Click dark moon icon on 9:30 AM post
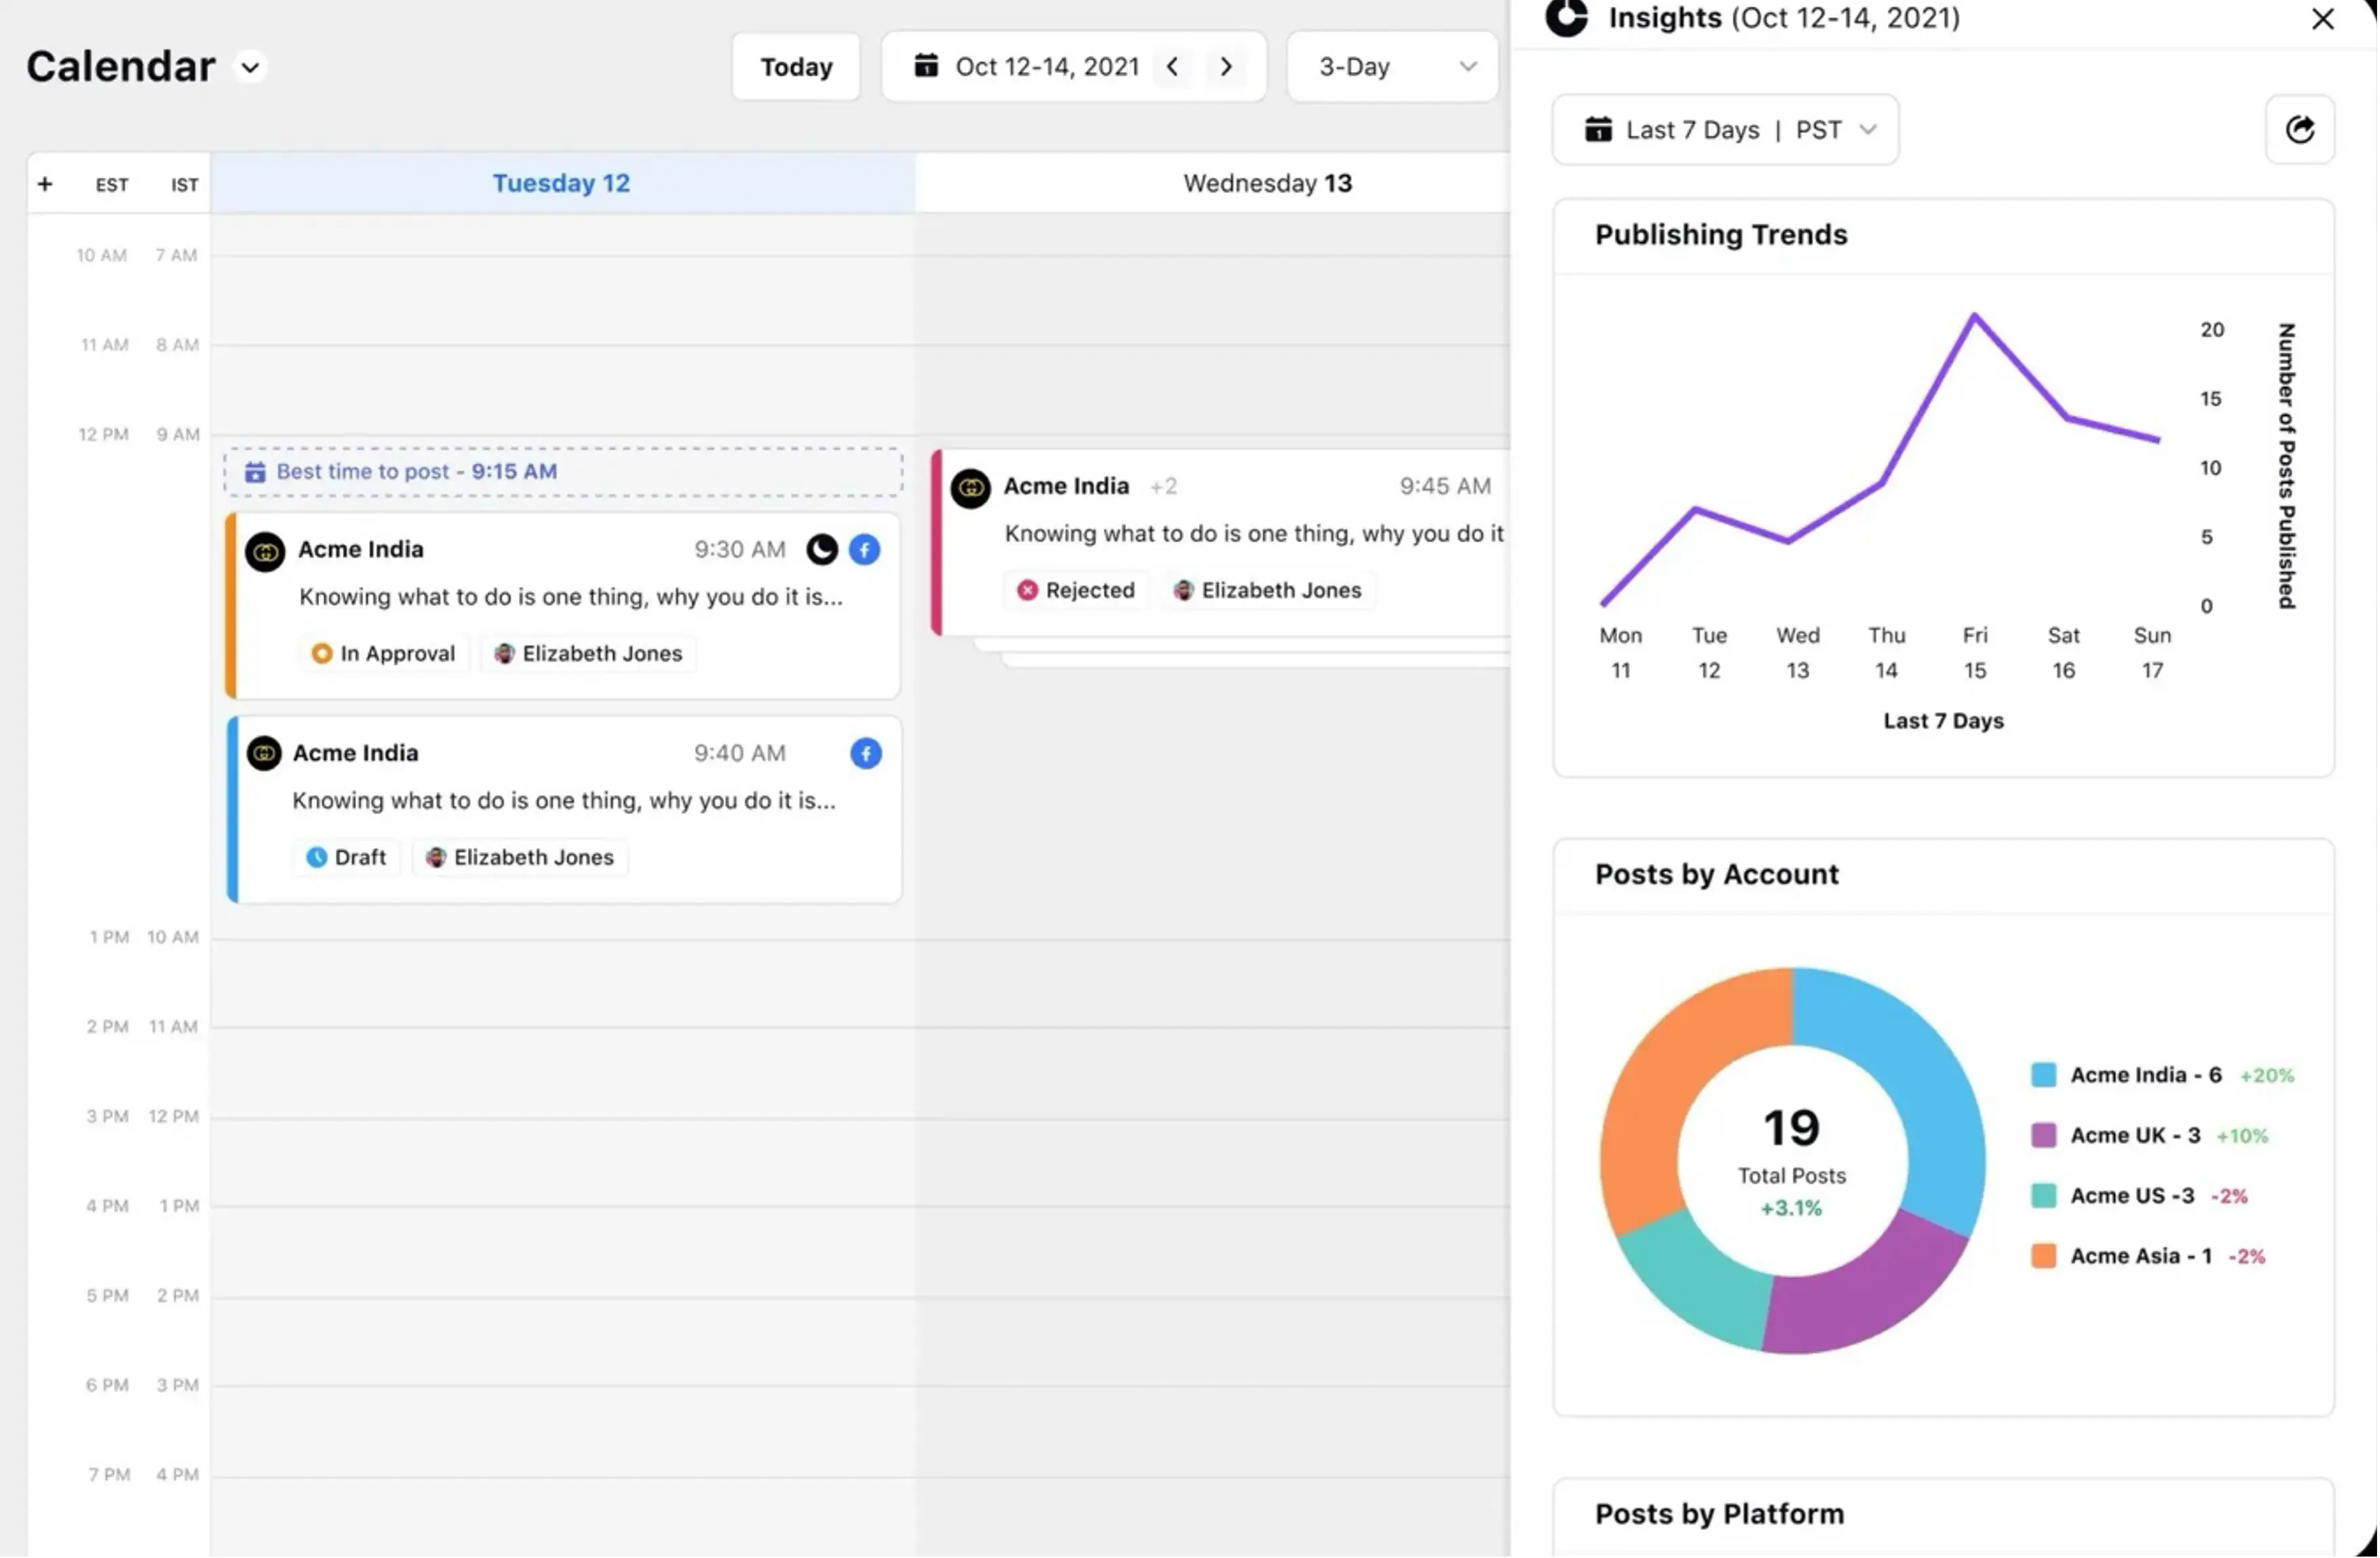Viewport: 2380px width, 1558px height. pyautogui.click(x=822, y=549)
